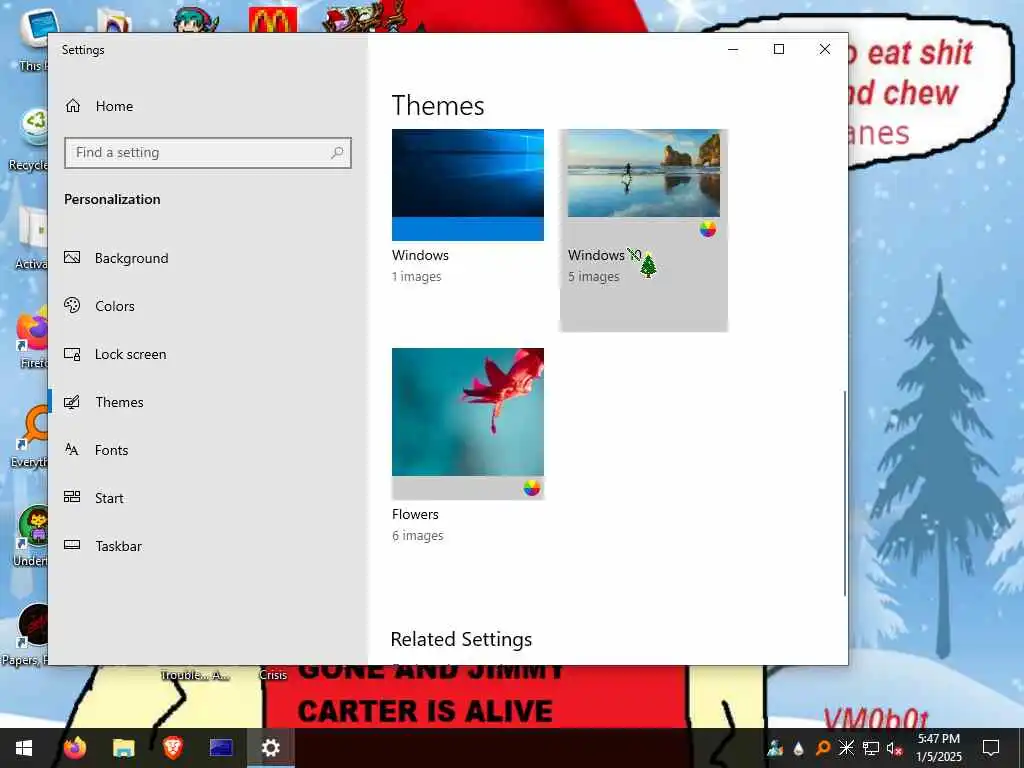Click the water drop tray icon
This screenshot has width=1024, height=768.
coord(798,748)
